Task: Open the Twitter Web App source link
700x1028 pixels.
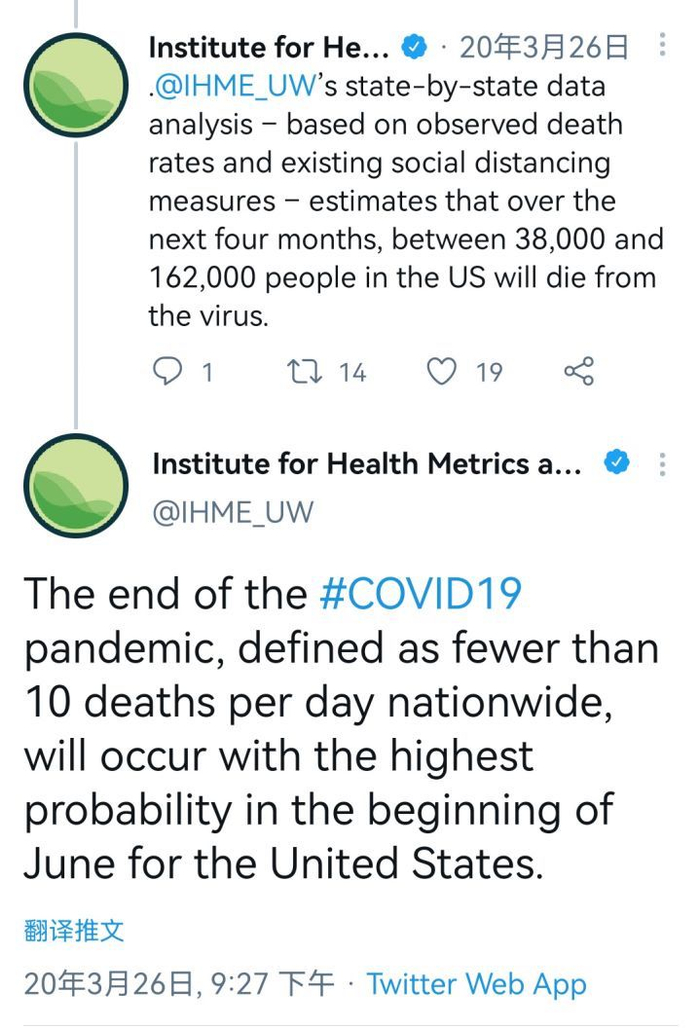Action: point(476,984)
